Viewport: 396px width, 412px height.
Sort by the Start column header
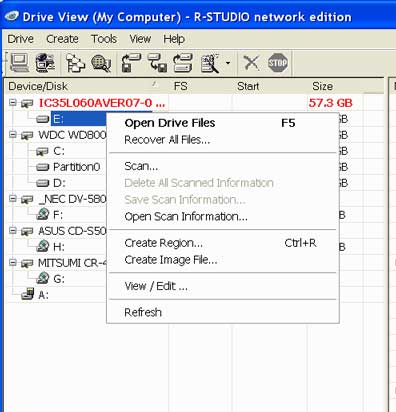[x=269, y=86]
